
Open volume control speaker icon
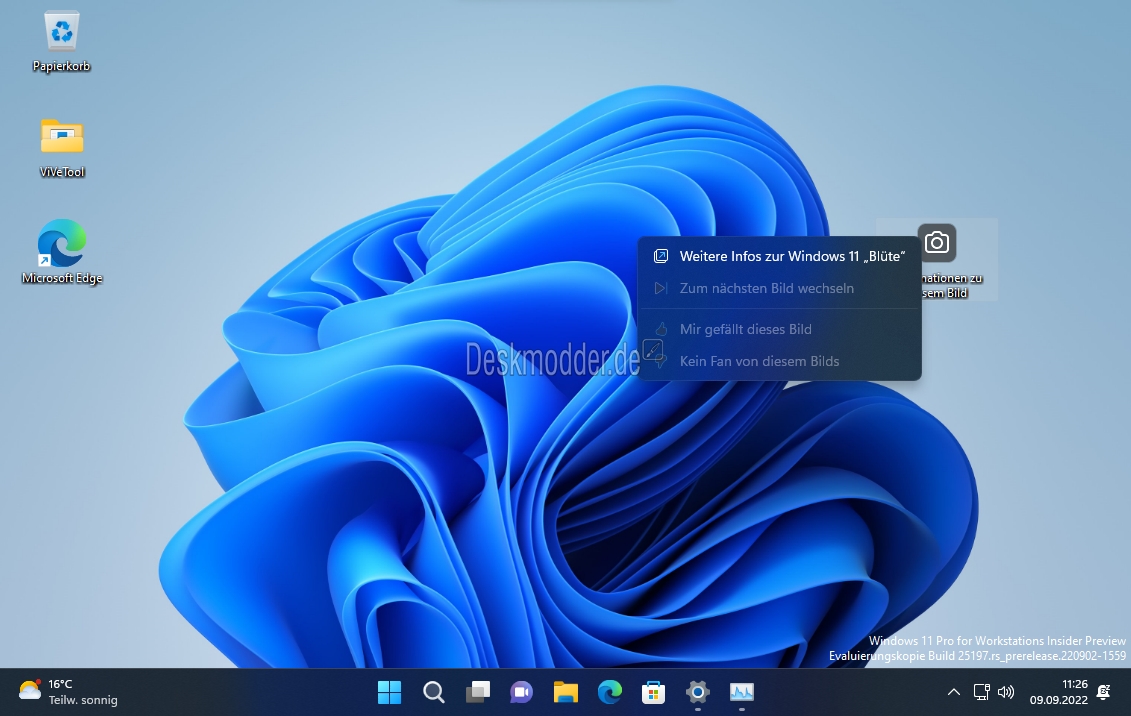click(1006, 692)
